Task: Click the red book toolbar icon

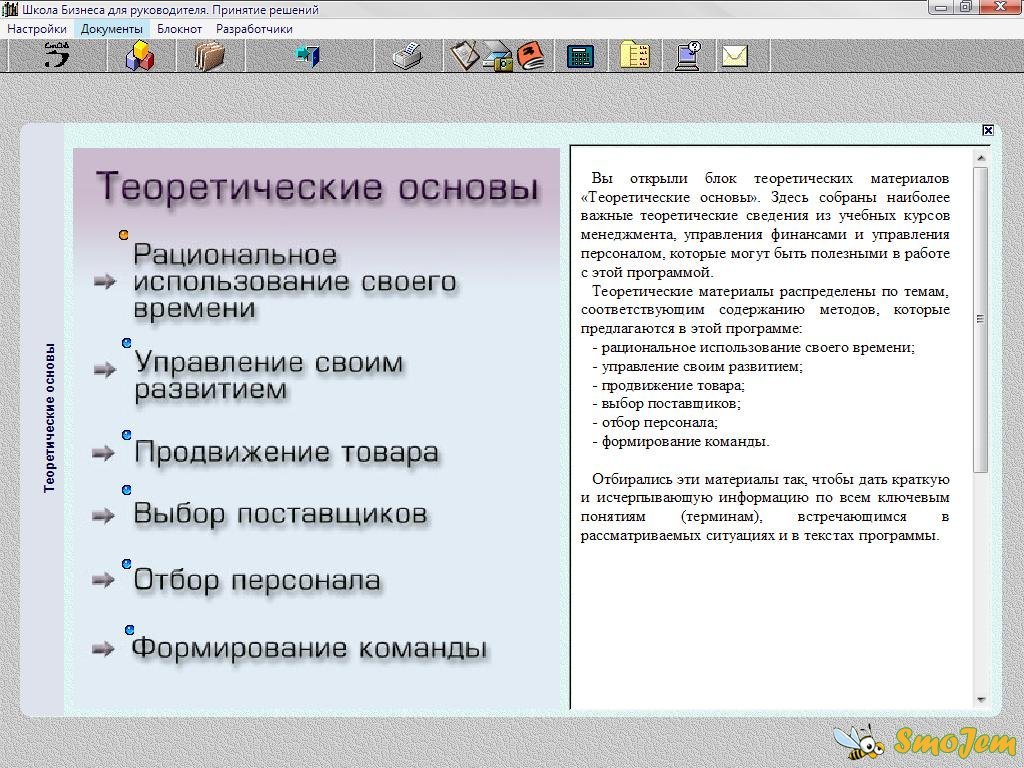Action: point(531,56)
